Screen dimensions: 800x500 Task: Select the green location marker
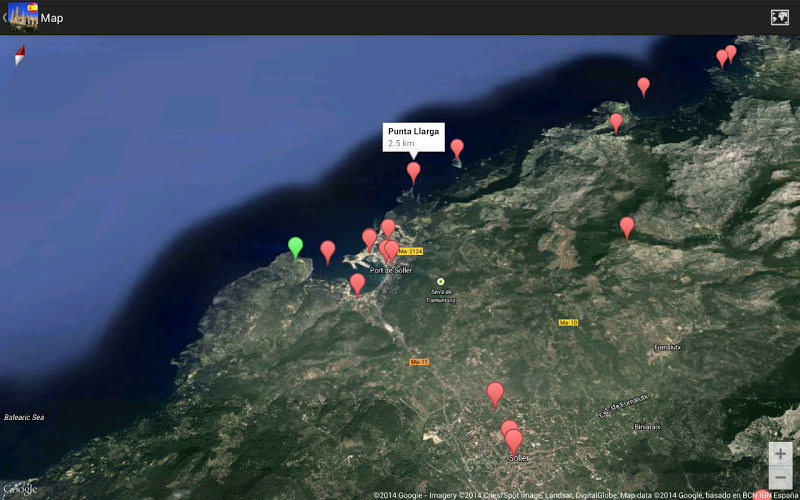(x=295, y=246)
